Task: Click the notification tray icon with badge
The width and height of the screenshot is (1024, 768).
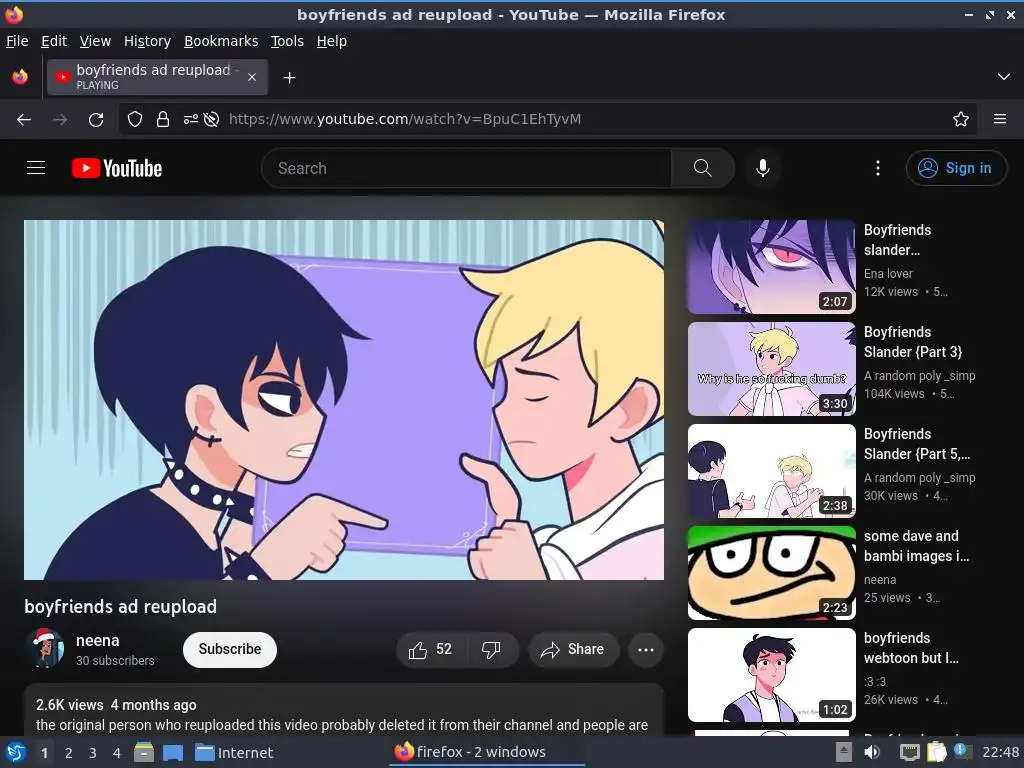Action: point(962,752)
